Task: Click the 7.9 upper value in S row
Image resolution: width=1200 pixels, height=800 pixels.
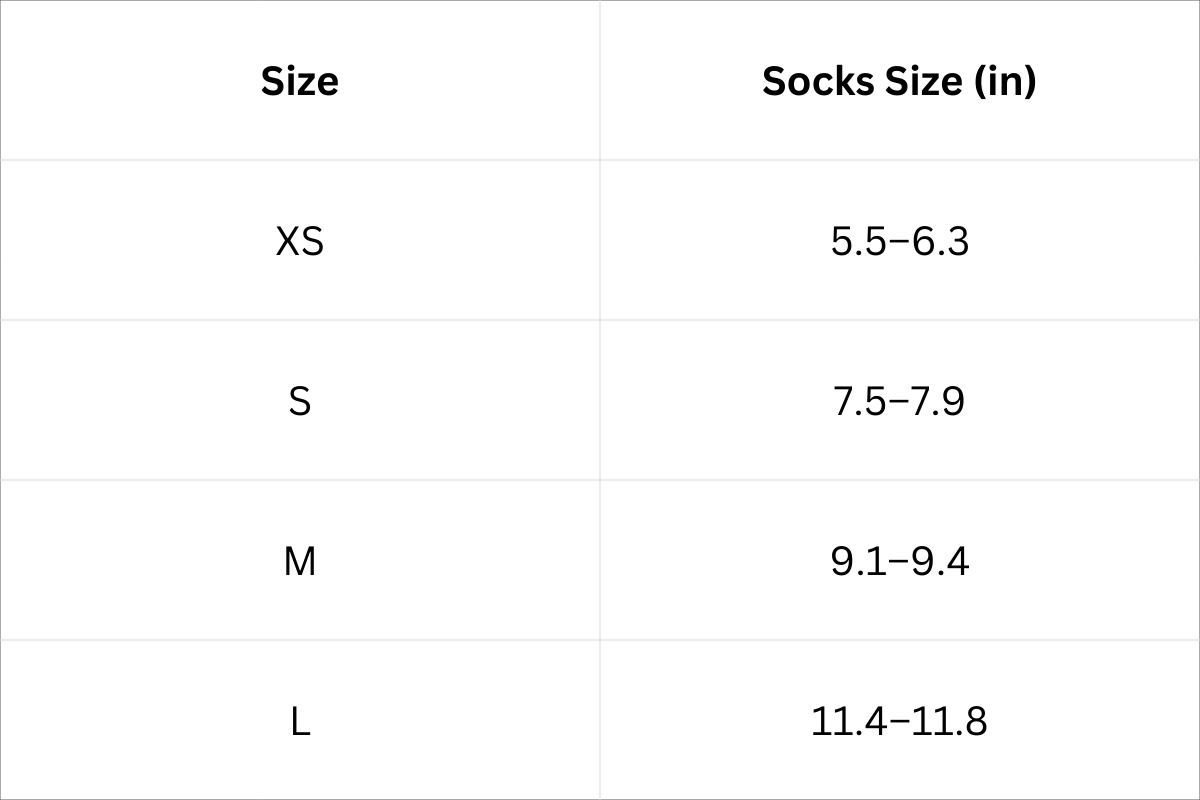Action: click(x=938, y=401)
